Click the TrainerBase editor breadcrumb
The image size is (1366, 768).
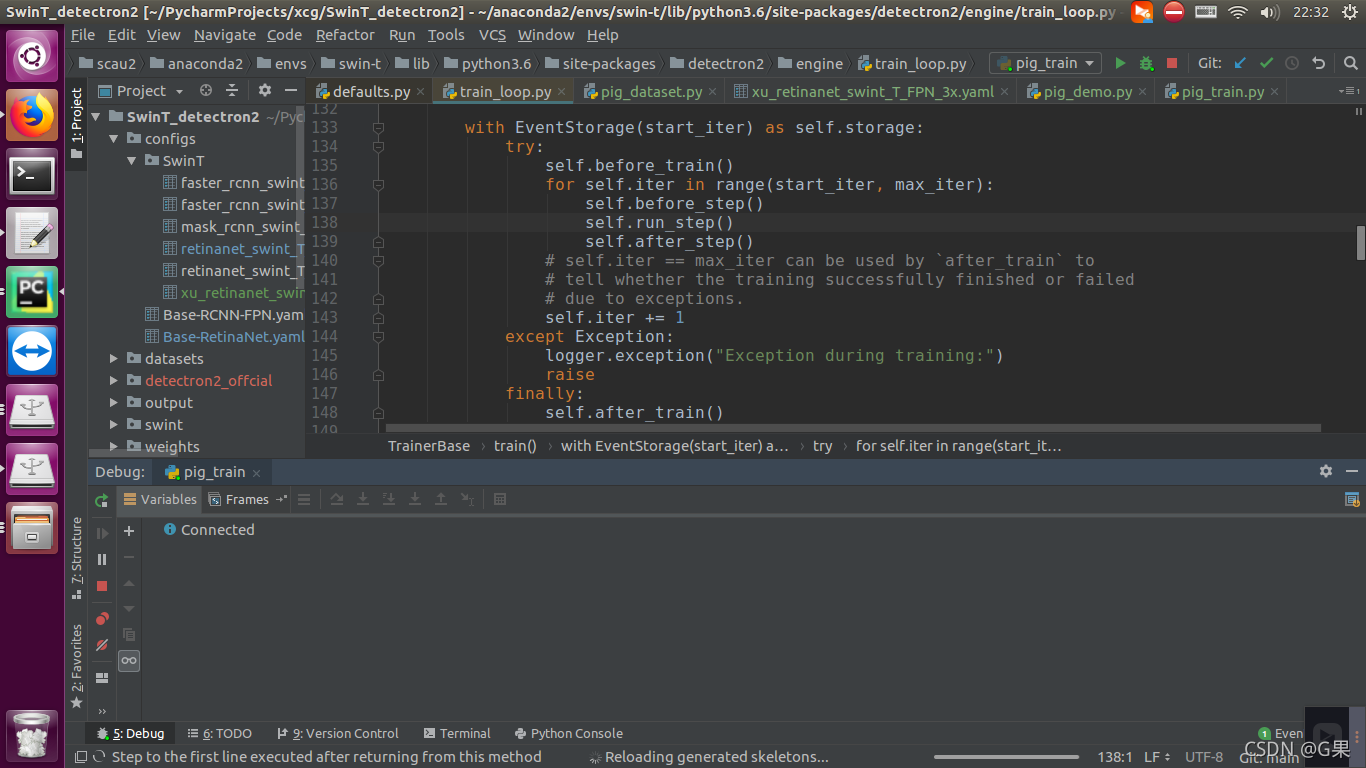pyautogui.click(x=429, y=446)
